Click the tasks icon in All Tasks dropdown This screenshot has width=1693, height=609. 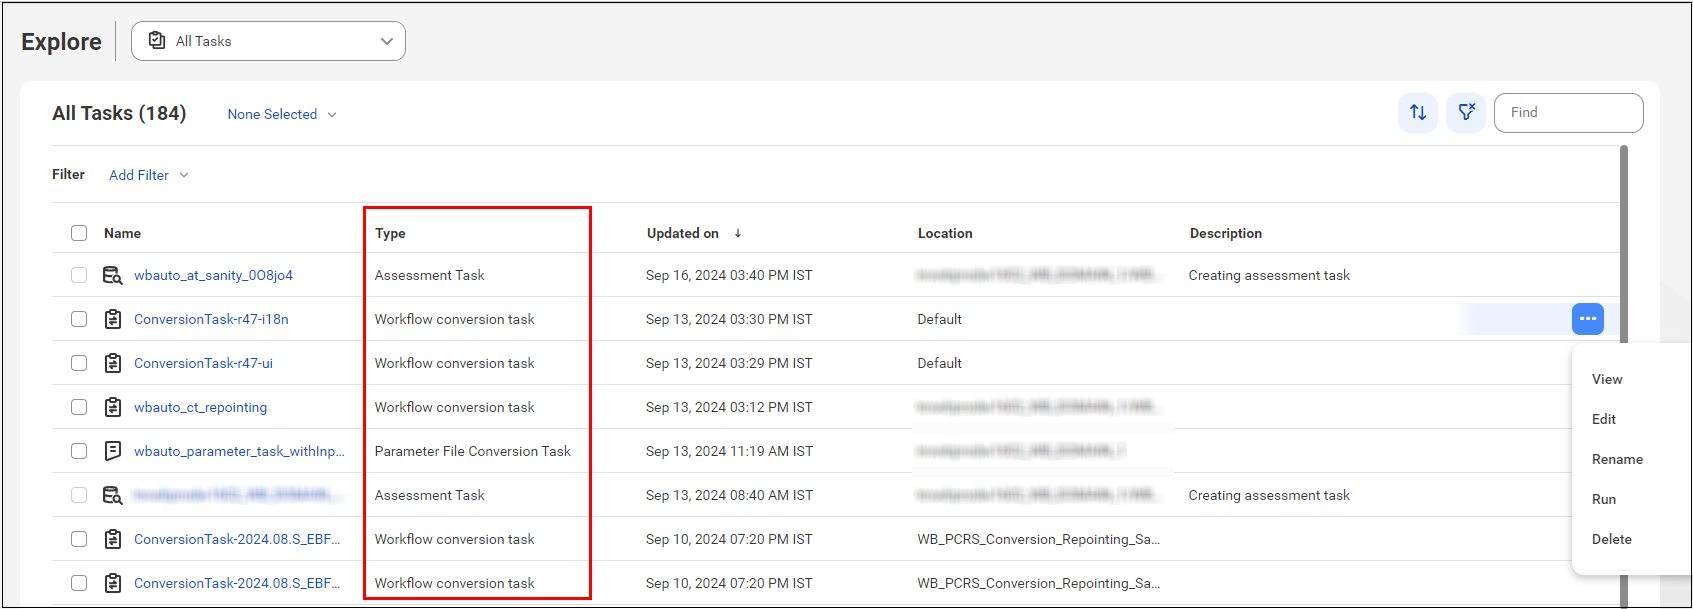point(157,41)
